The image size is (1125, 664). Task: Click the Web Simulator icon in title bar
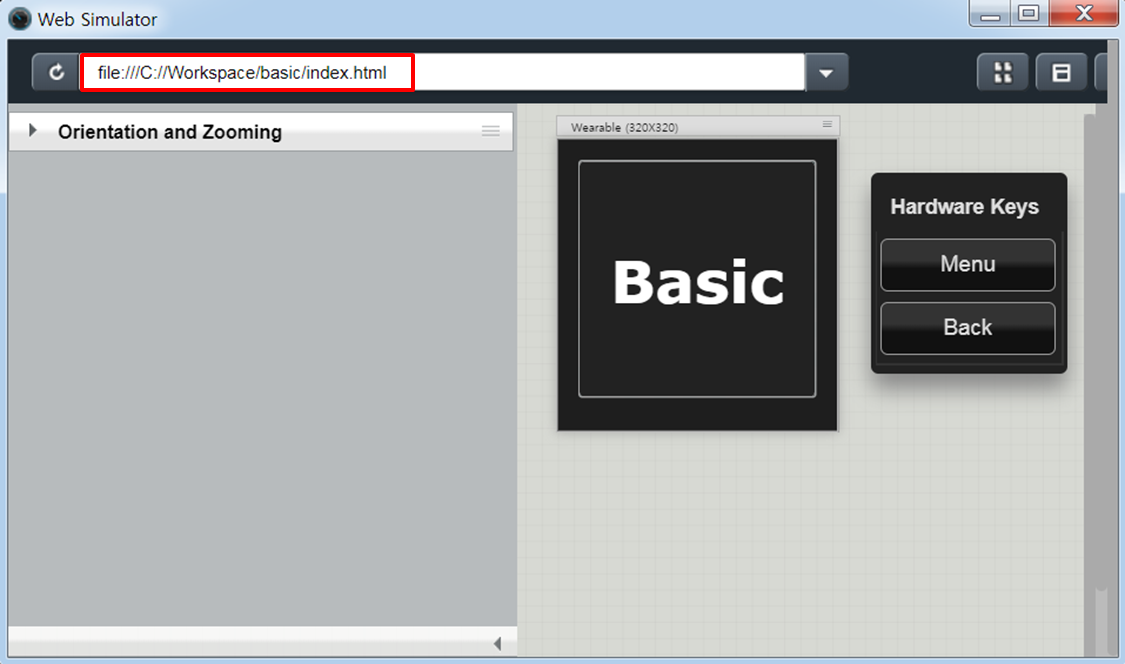[19, 18]
